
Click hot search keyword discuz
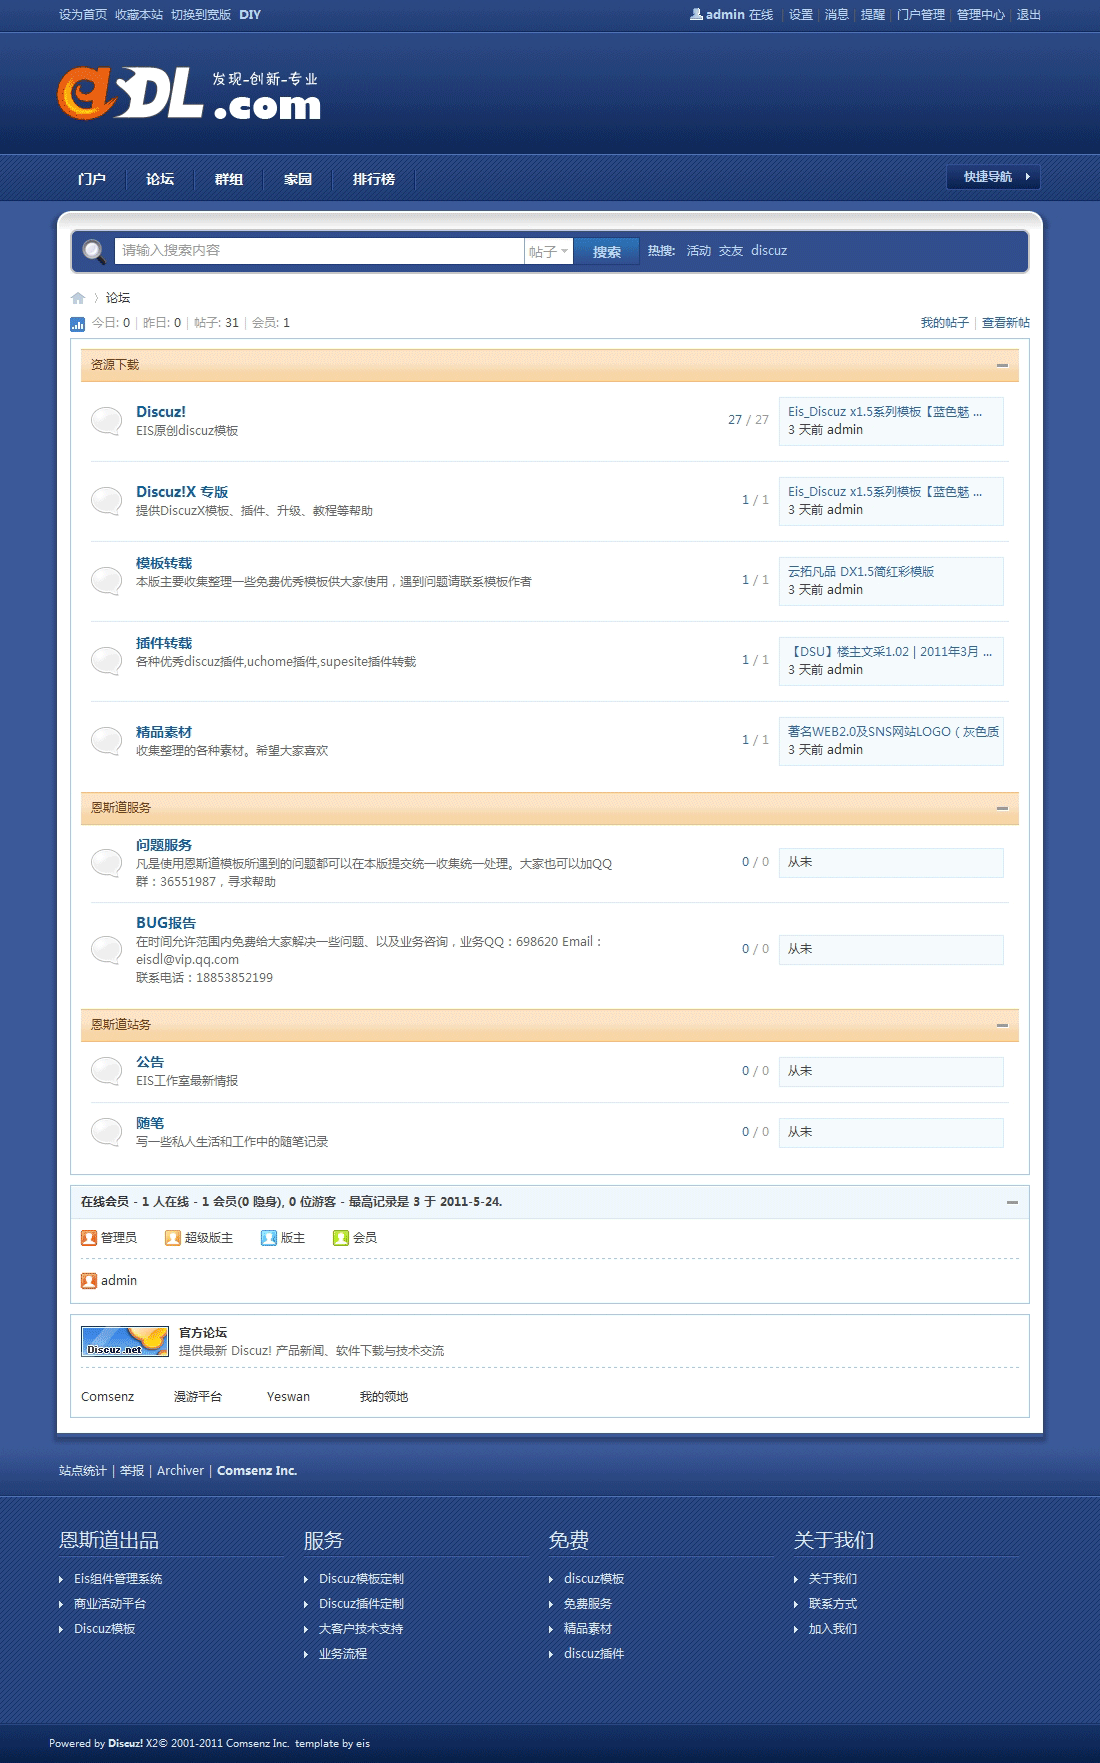(x=769, y=251)
